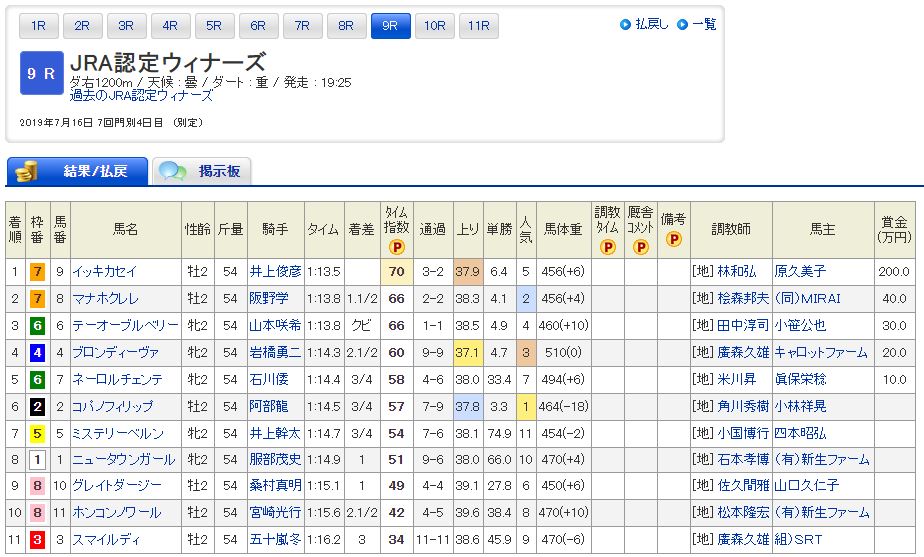Open horse ホンコンノワール page

tap(117, 513)
